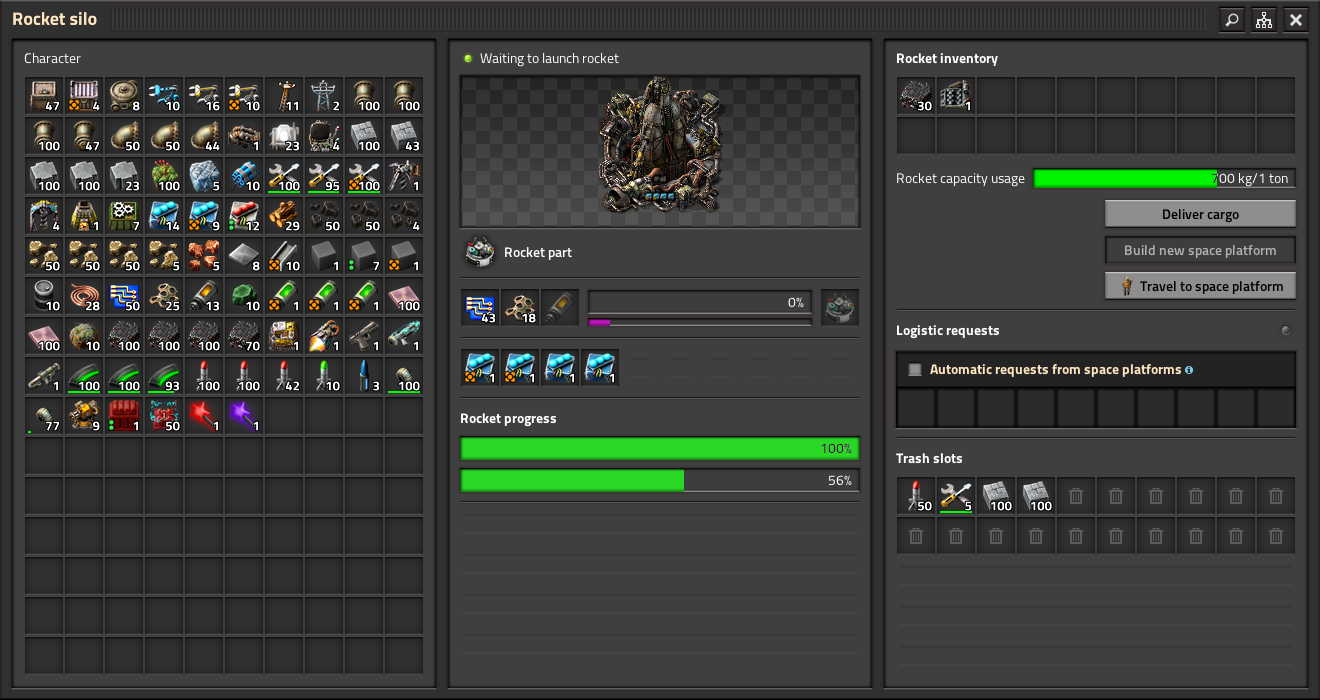Click the rocket silo preview image
Image resolution: width=1320 pixels, height=700 pixels.
[659, 151]
